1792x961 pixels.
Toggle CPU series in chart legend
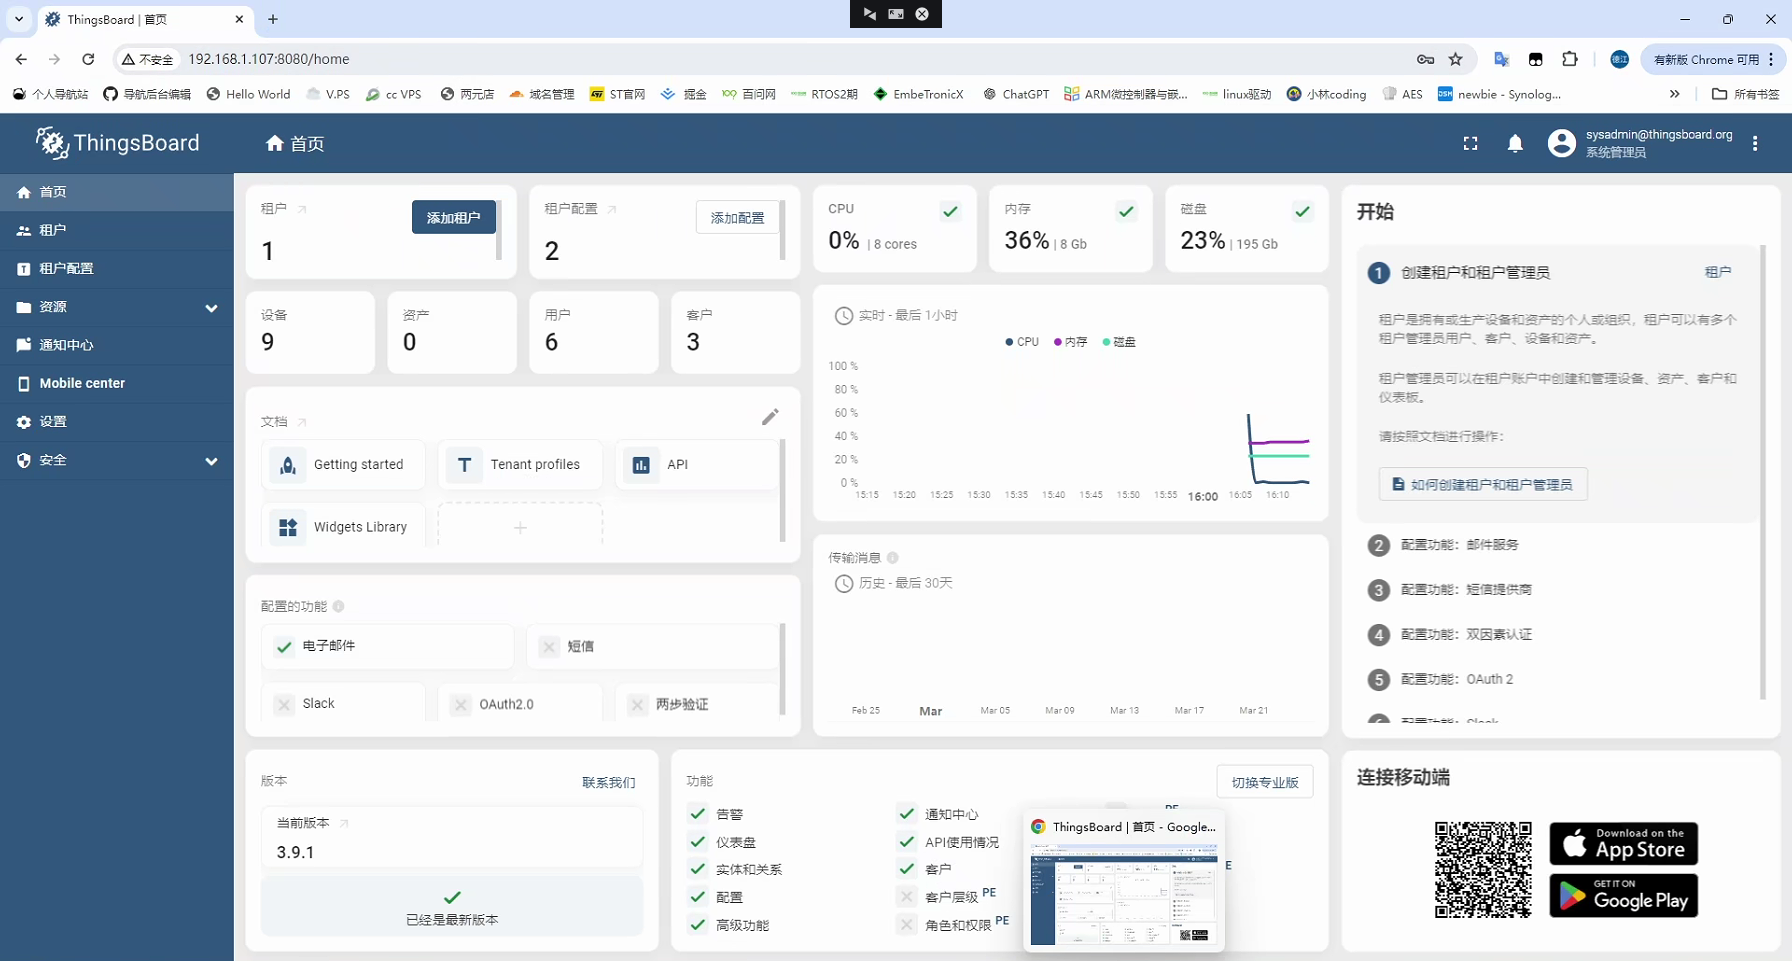pos(1022,342)
